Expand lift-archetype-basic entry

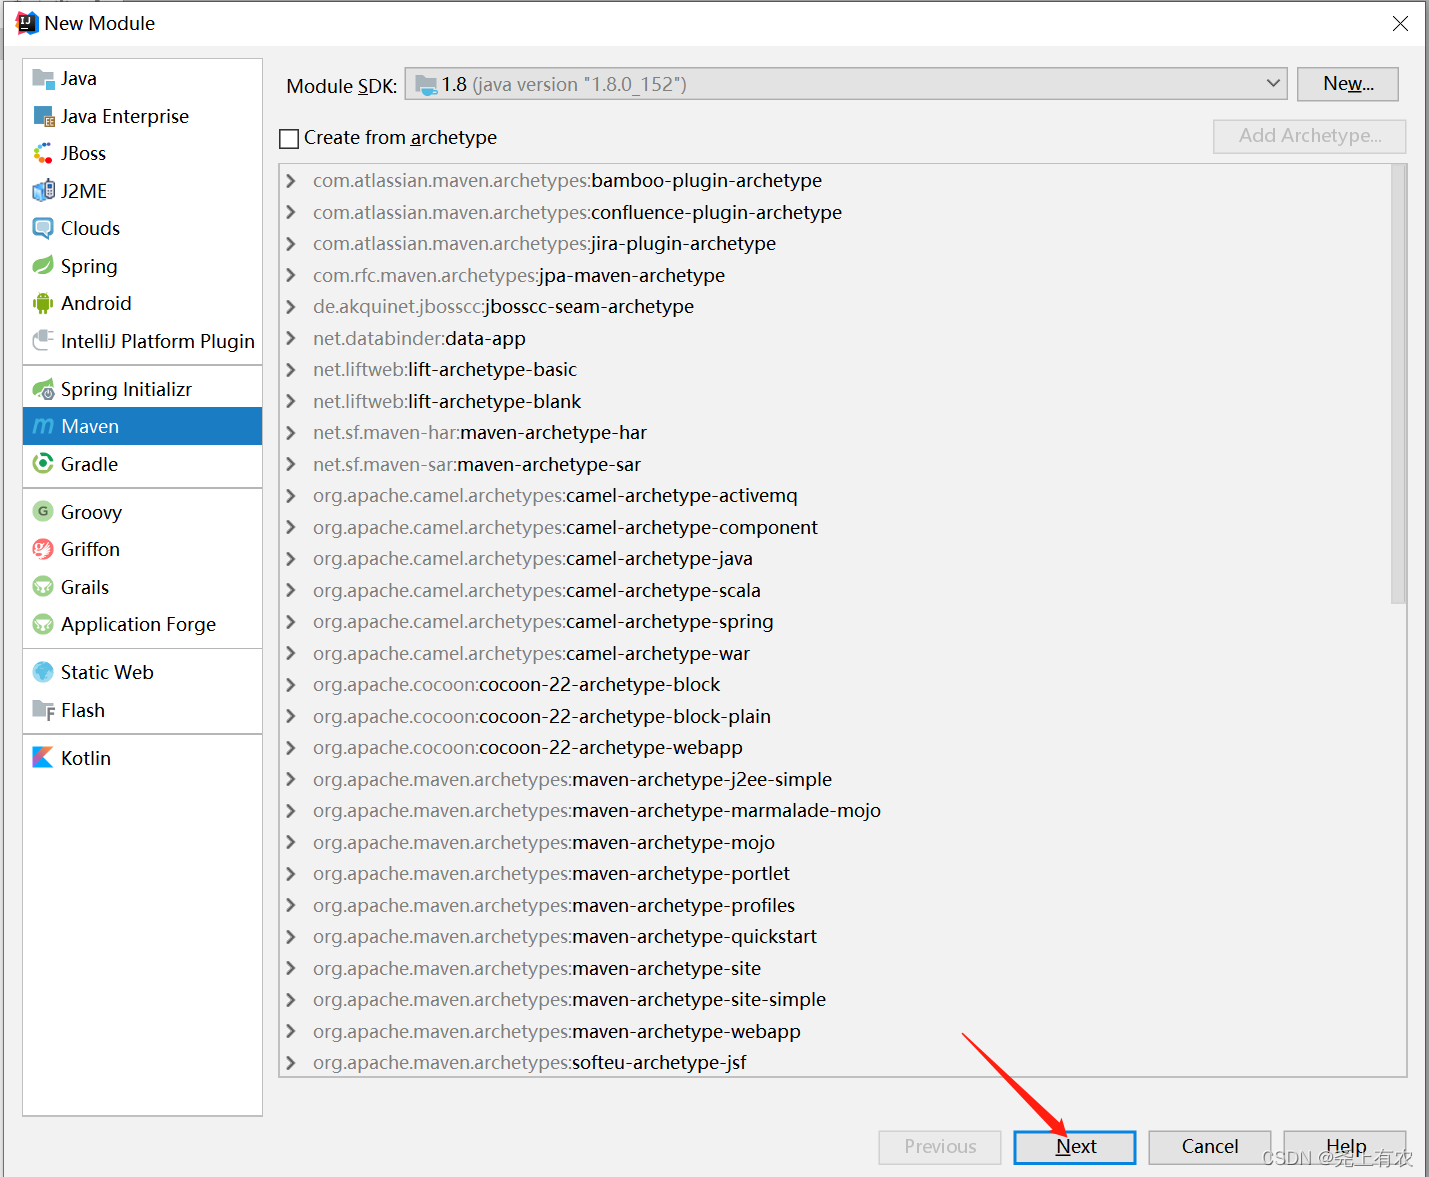click(x=291, y=370)
